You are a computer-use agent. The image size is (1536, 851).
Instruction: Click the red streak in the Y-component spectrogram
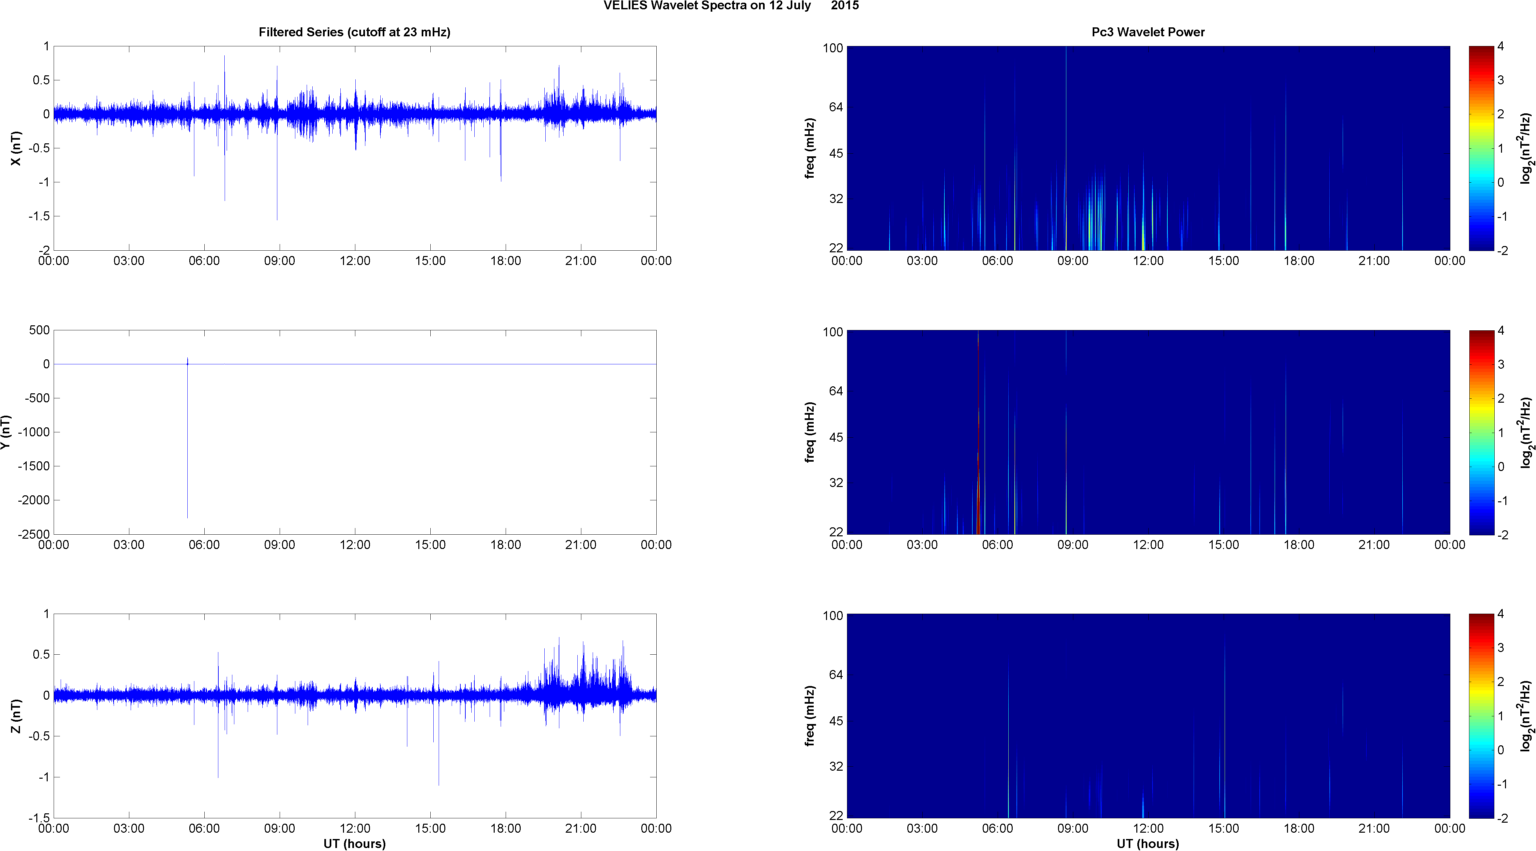tap(978, 432)
